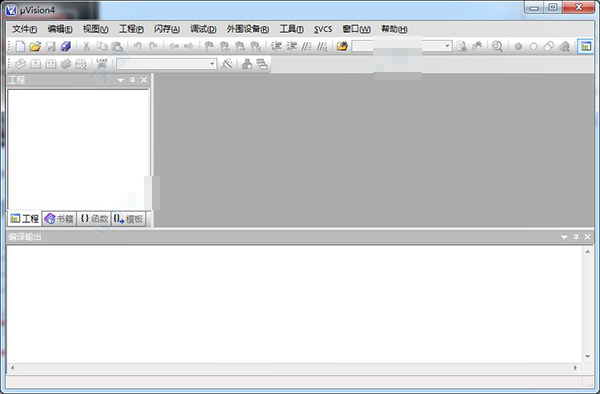Open the 调试(D) menu
Image resolution: width=600 pixels, height=394 pixels.
(203, 29)
